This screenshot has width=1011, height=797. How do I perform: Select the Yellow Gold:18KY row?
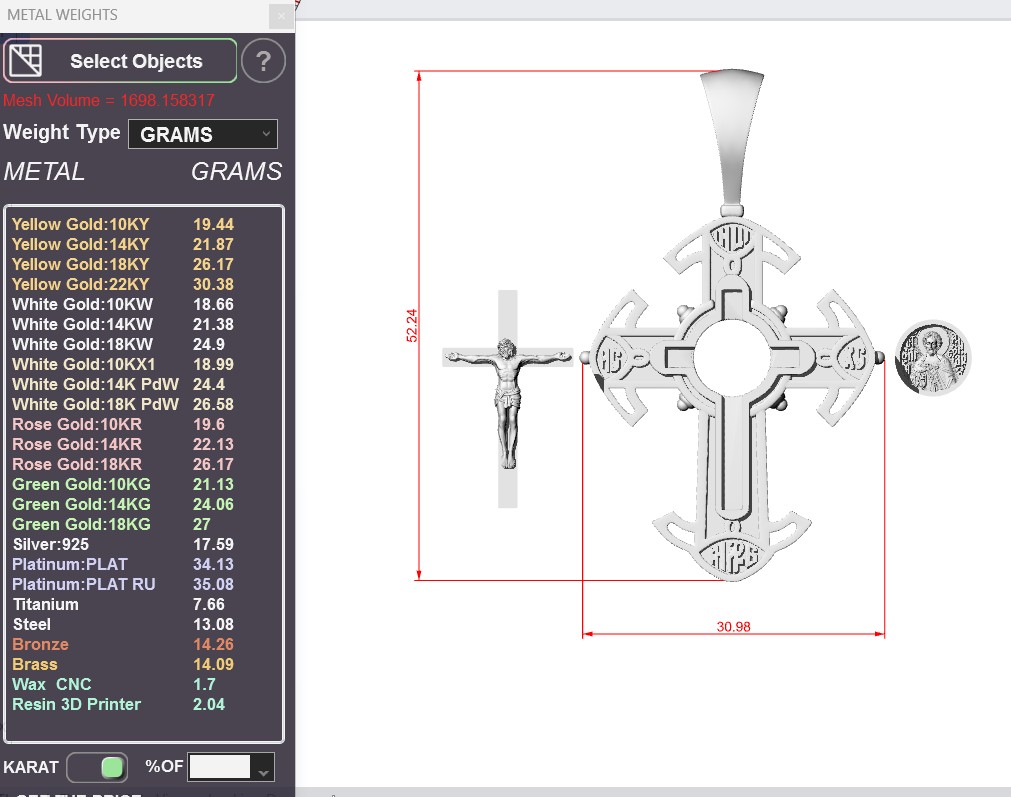coord(123,264)
